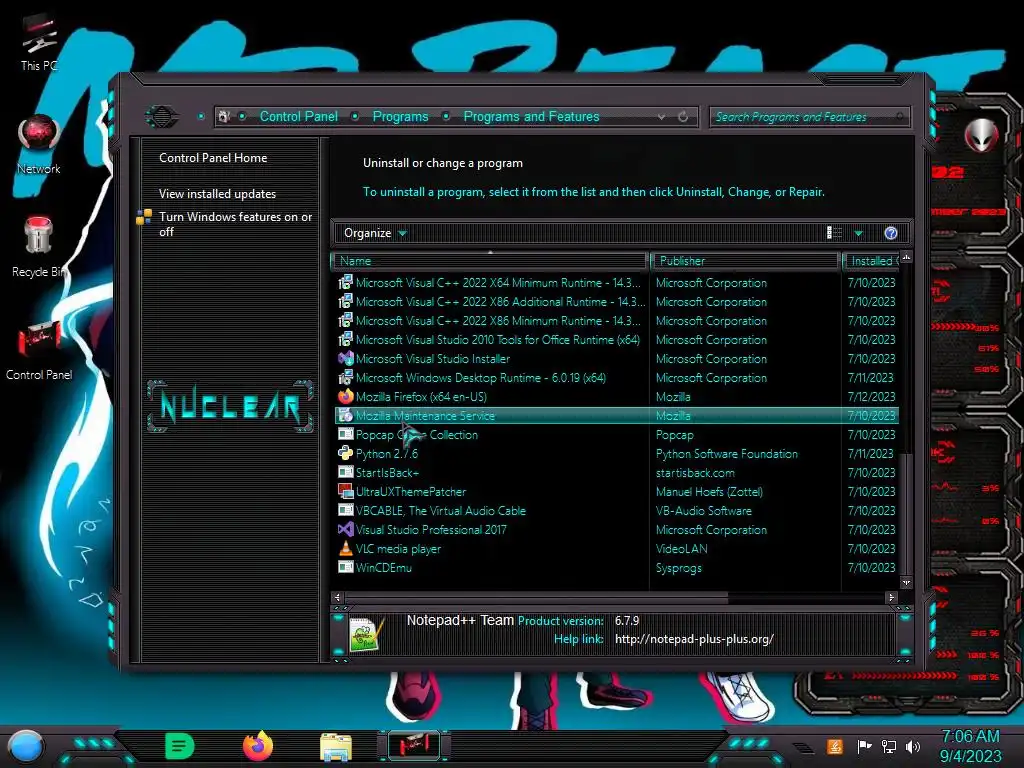1024x768 pixels.
Task: Select Mozilla Maintenance Service row
Action: pos(616,415)
